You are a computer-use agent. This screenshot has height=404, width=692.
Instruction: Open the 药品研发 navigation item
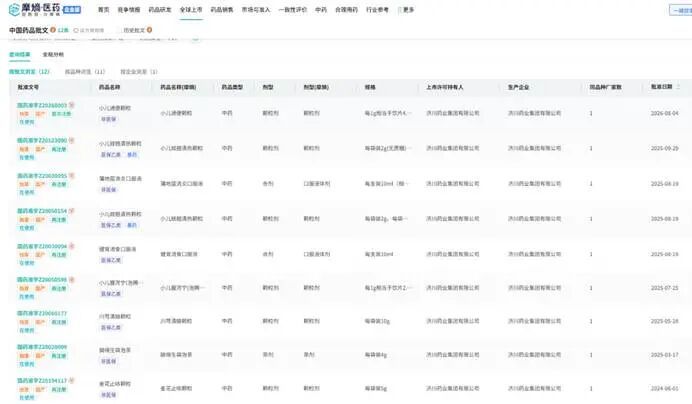tap(160, 10)
